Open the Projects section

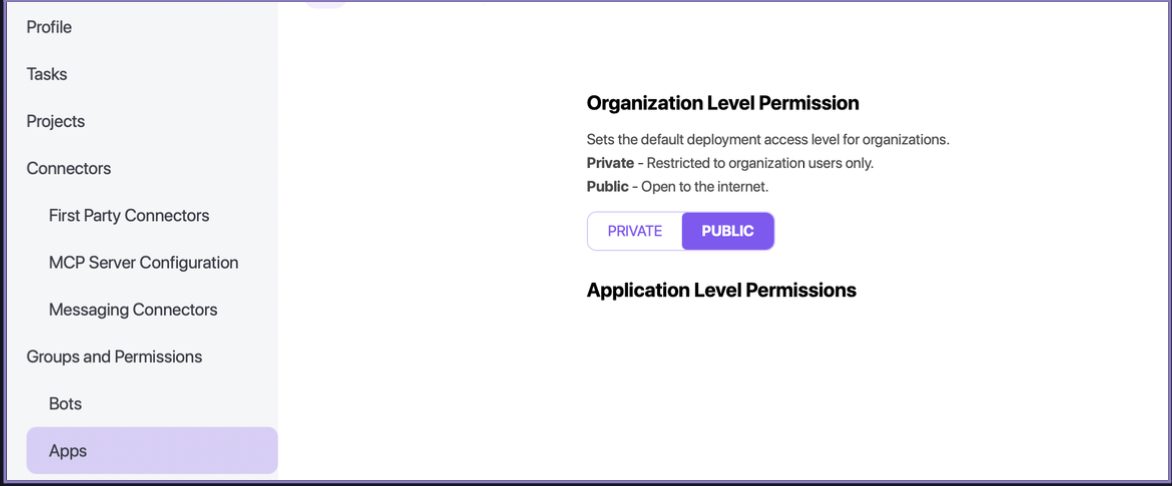pyautogui.click(x=56, y=121)
